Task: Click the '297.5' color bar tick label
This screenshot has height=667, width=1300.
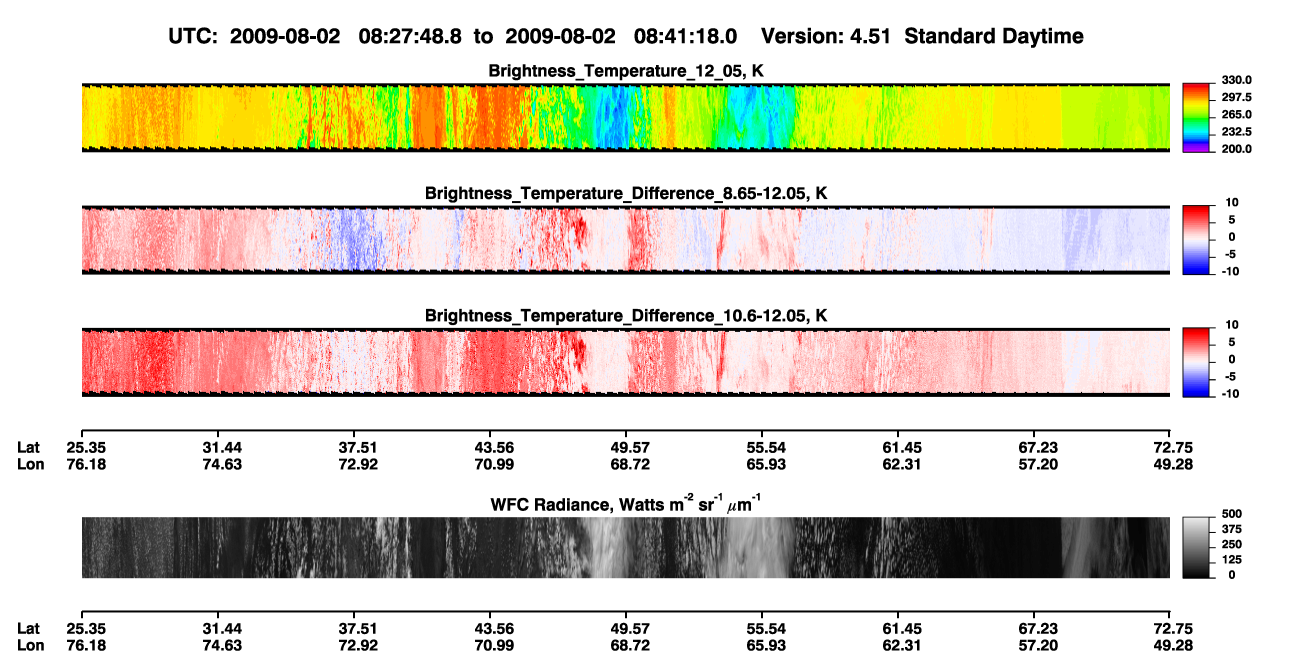Action: [1236, 98]
